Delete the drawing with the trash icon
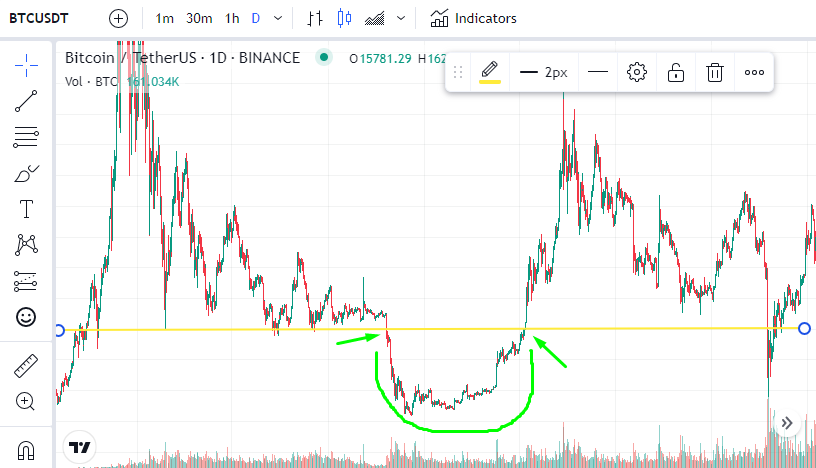This screenshot has width=816, height=468. tap(715, 72)
